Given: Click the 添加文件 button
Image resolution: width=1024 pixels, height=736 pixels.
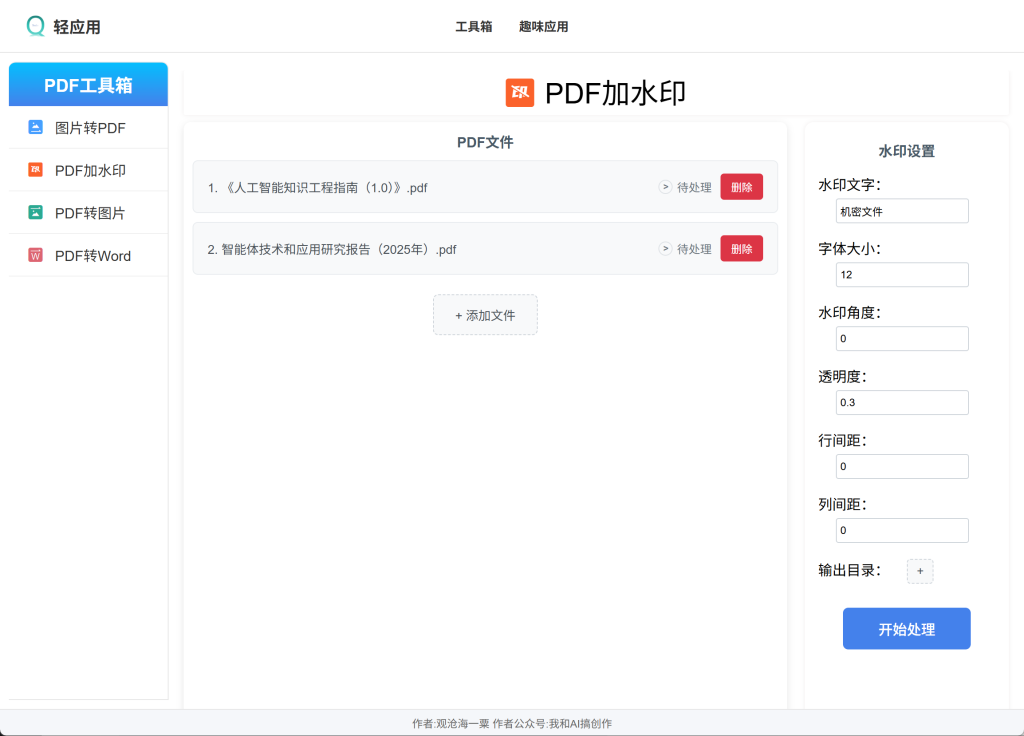Looking at the screenshot, I should coord(485,314).
